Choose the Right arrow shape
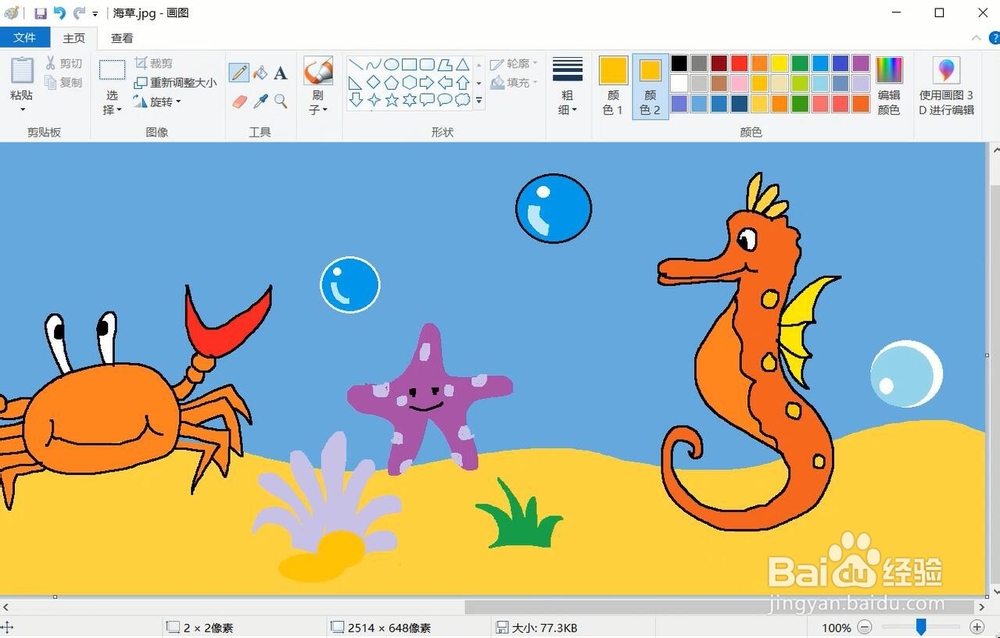The image size is (1000, 638). [427, 82]
